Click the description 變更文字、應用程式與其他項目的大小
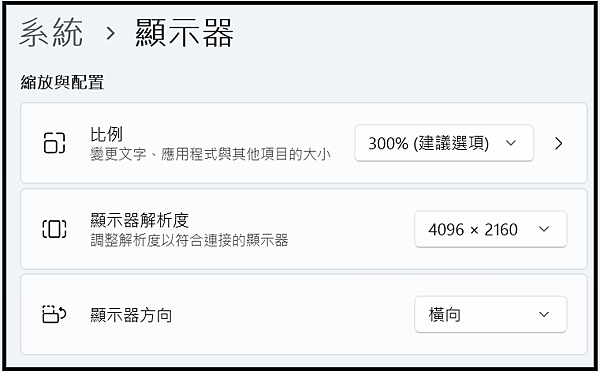Image resolution: width=600 pixels, height=372 pixels. 210,154
